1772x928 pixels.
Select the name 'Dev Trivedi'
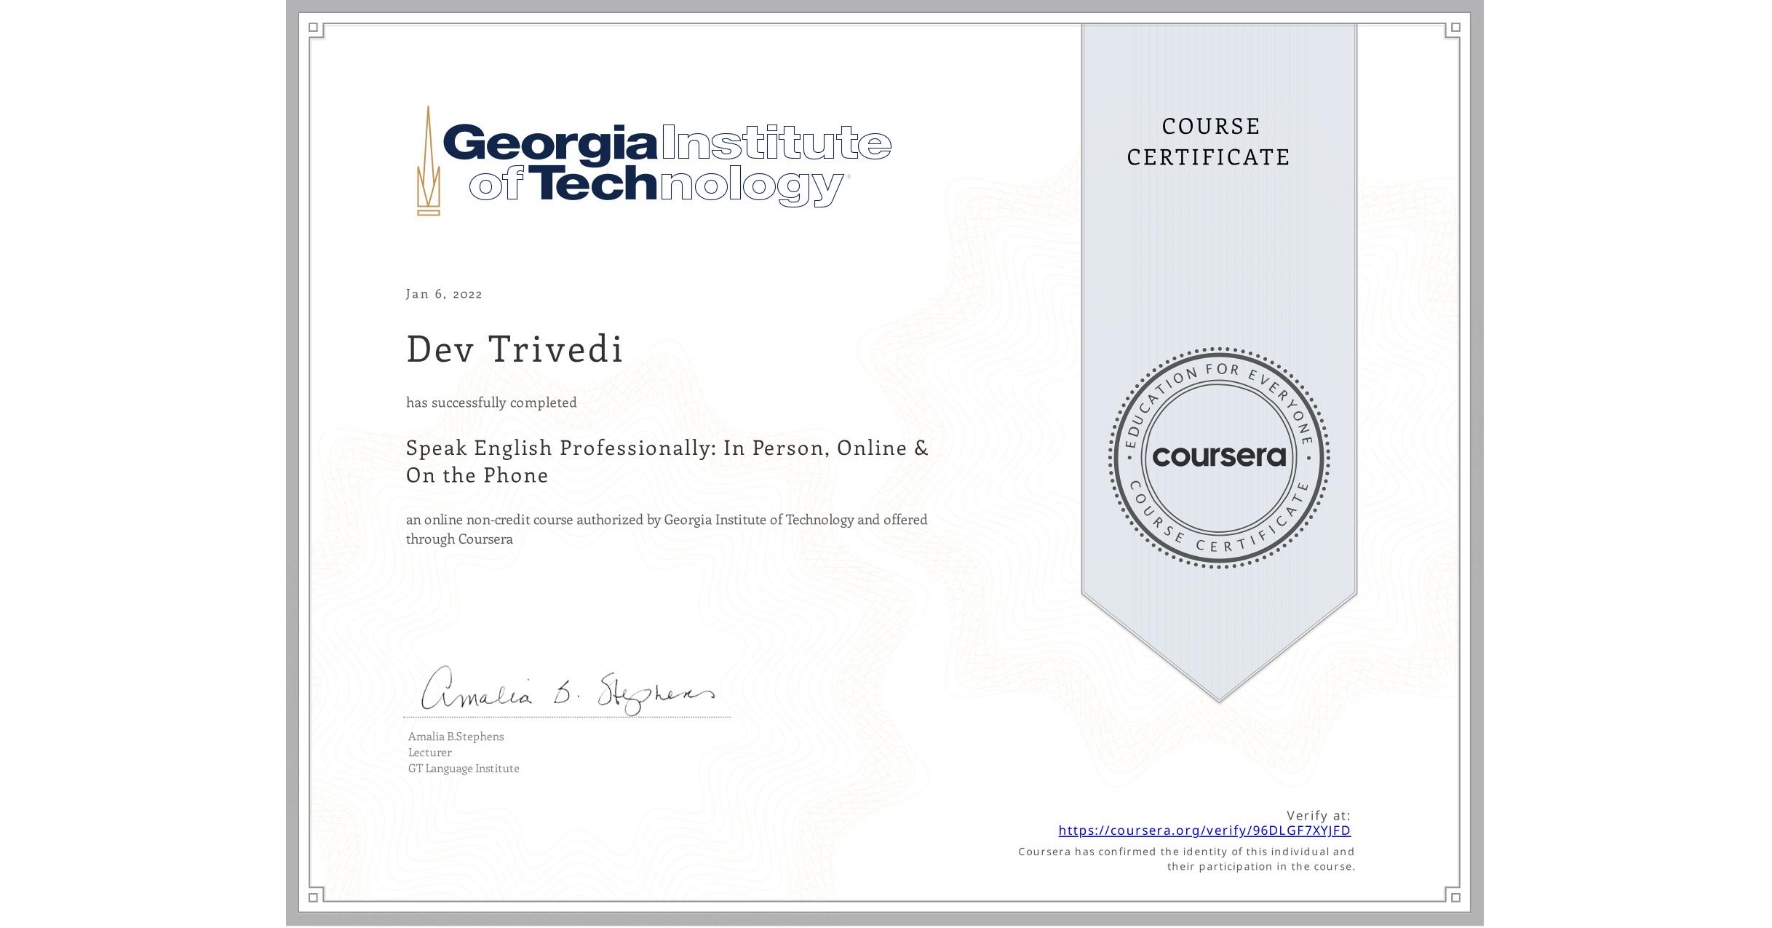point(514,349)
